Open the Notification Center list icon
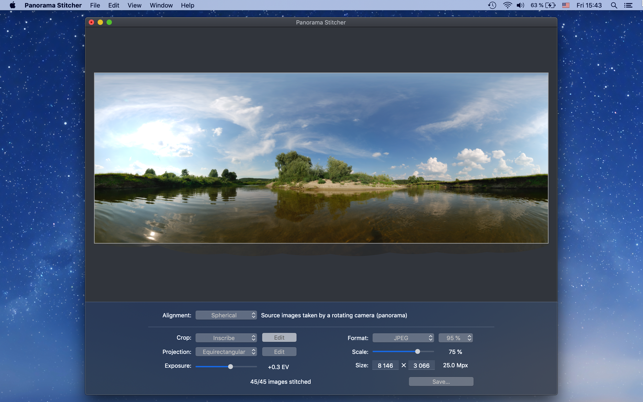The height and width of the screenshot is (402, 643). (x=629, y=5)
